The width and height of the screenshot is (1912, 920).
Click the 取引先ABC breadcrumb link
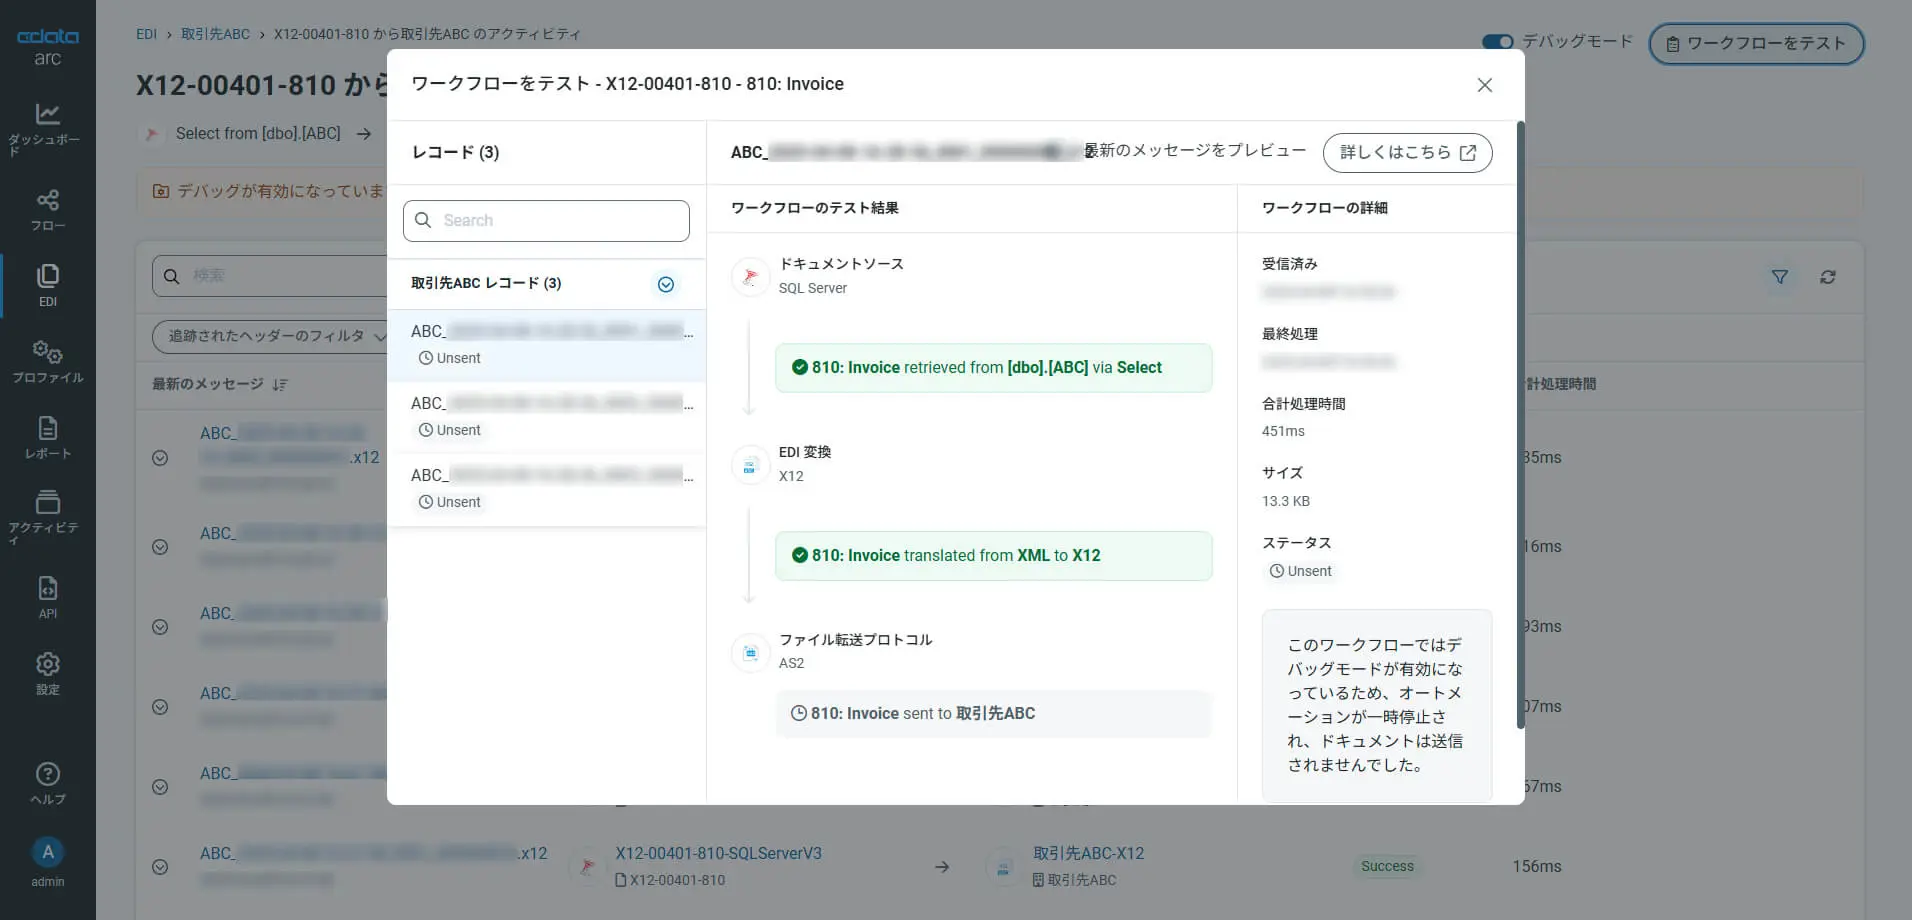tap(216, 34)
